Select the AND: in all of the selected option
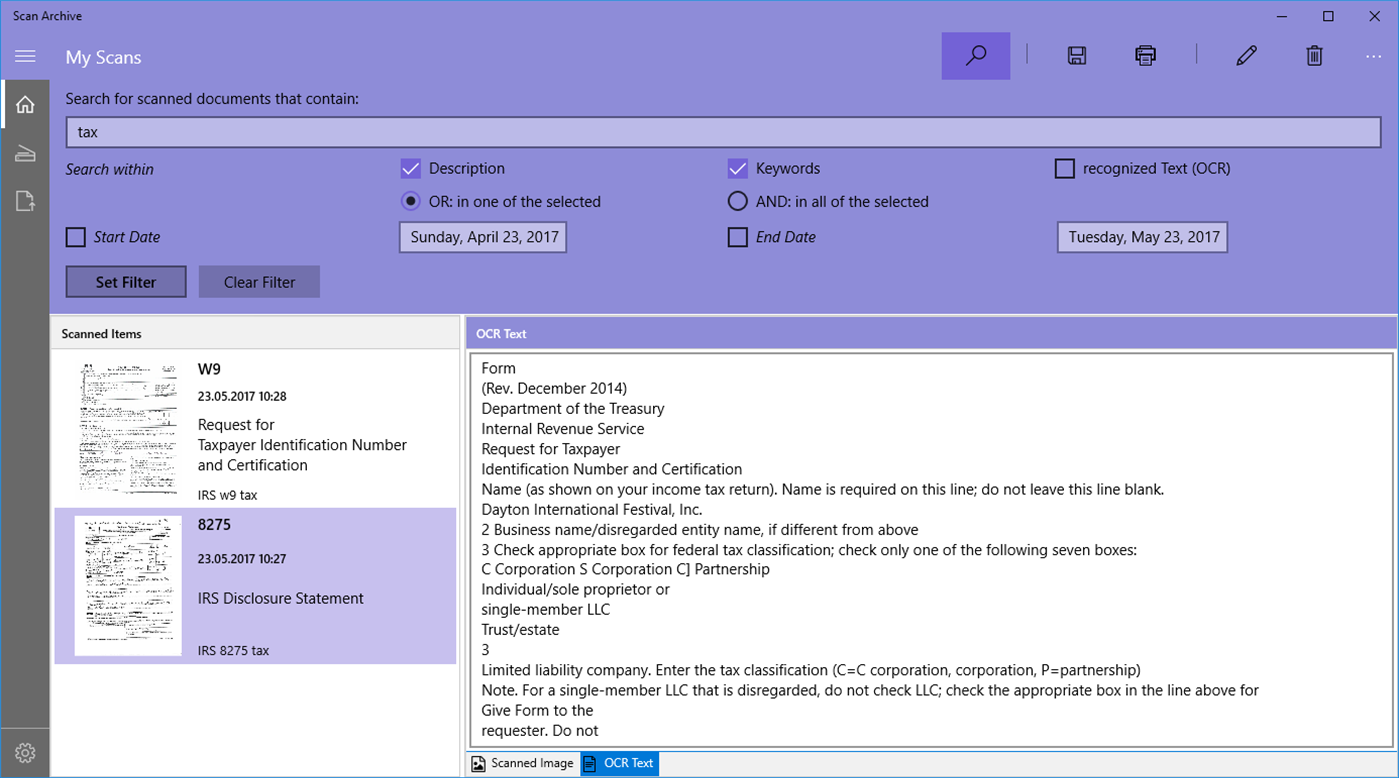Image resolution: width=1399 pixels, height=778 pixels. (x=737, y=200)
